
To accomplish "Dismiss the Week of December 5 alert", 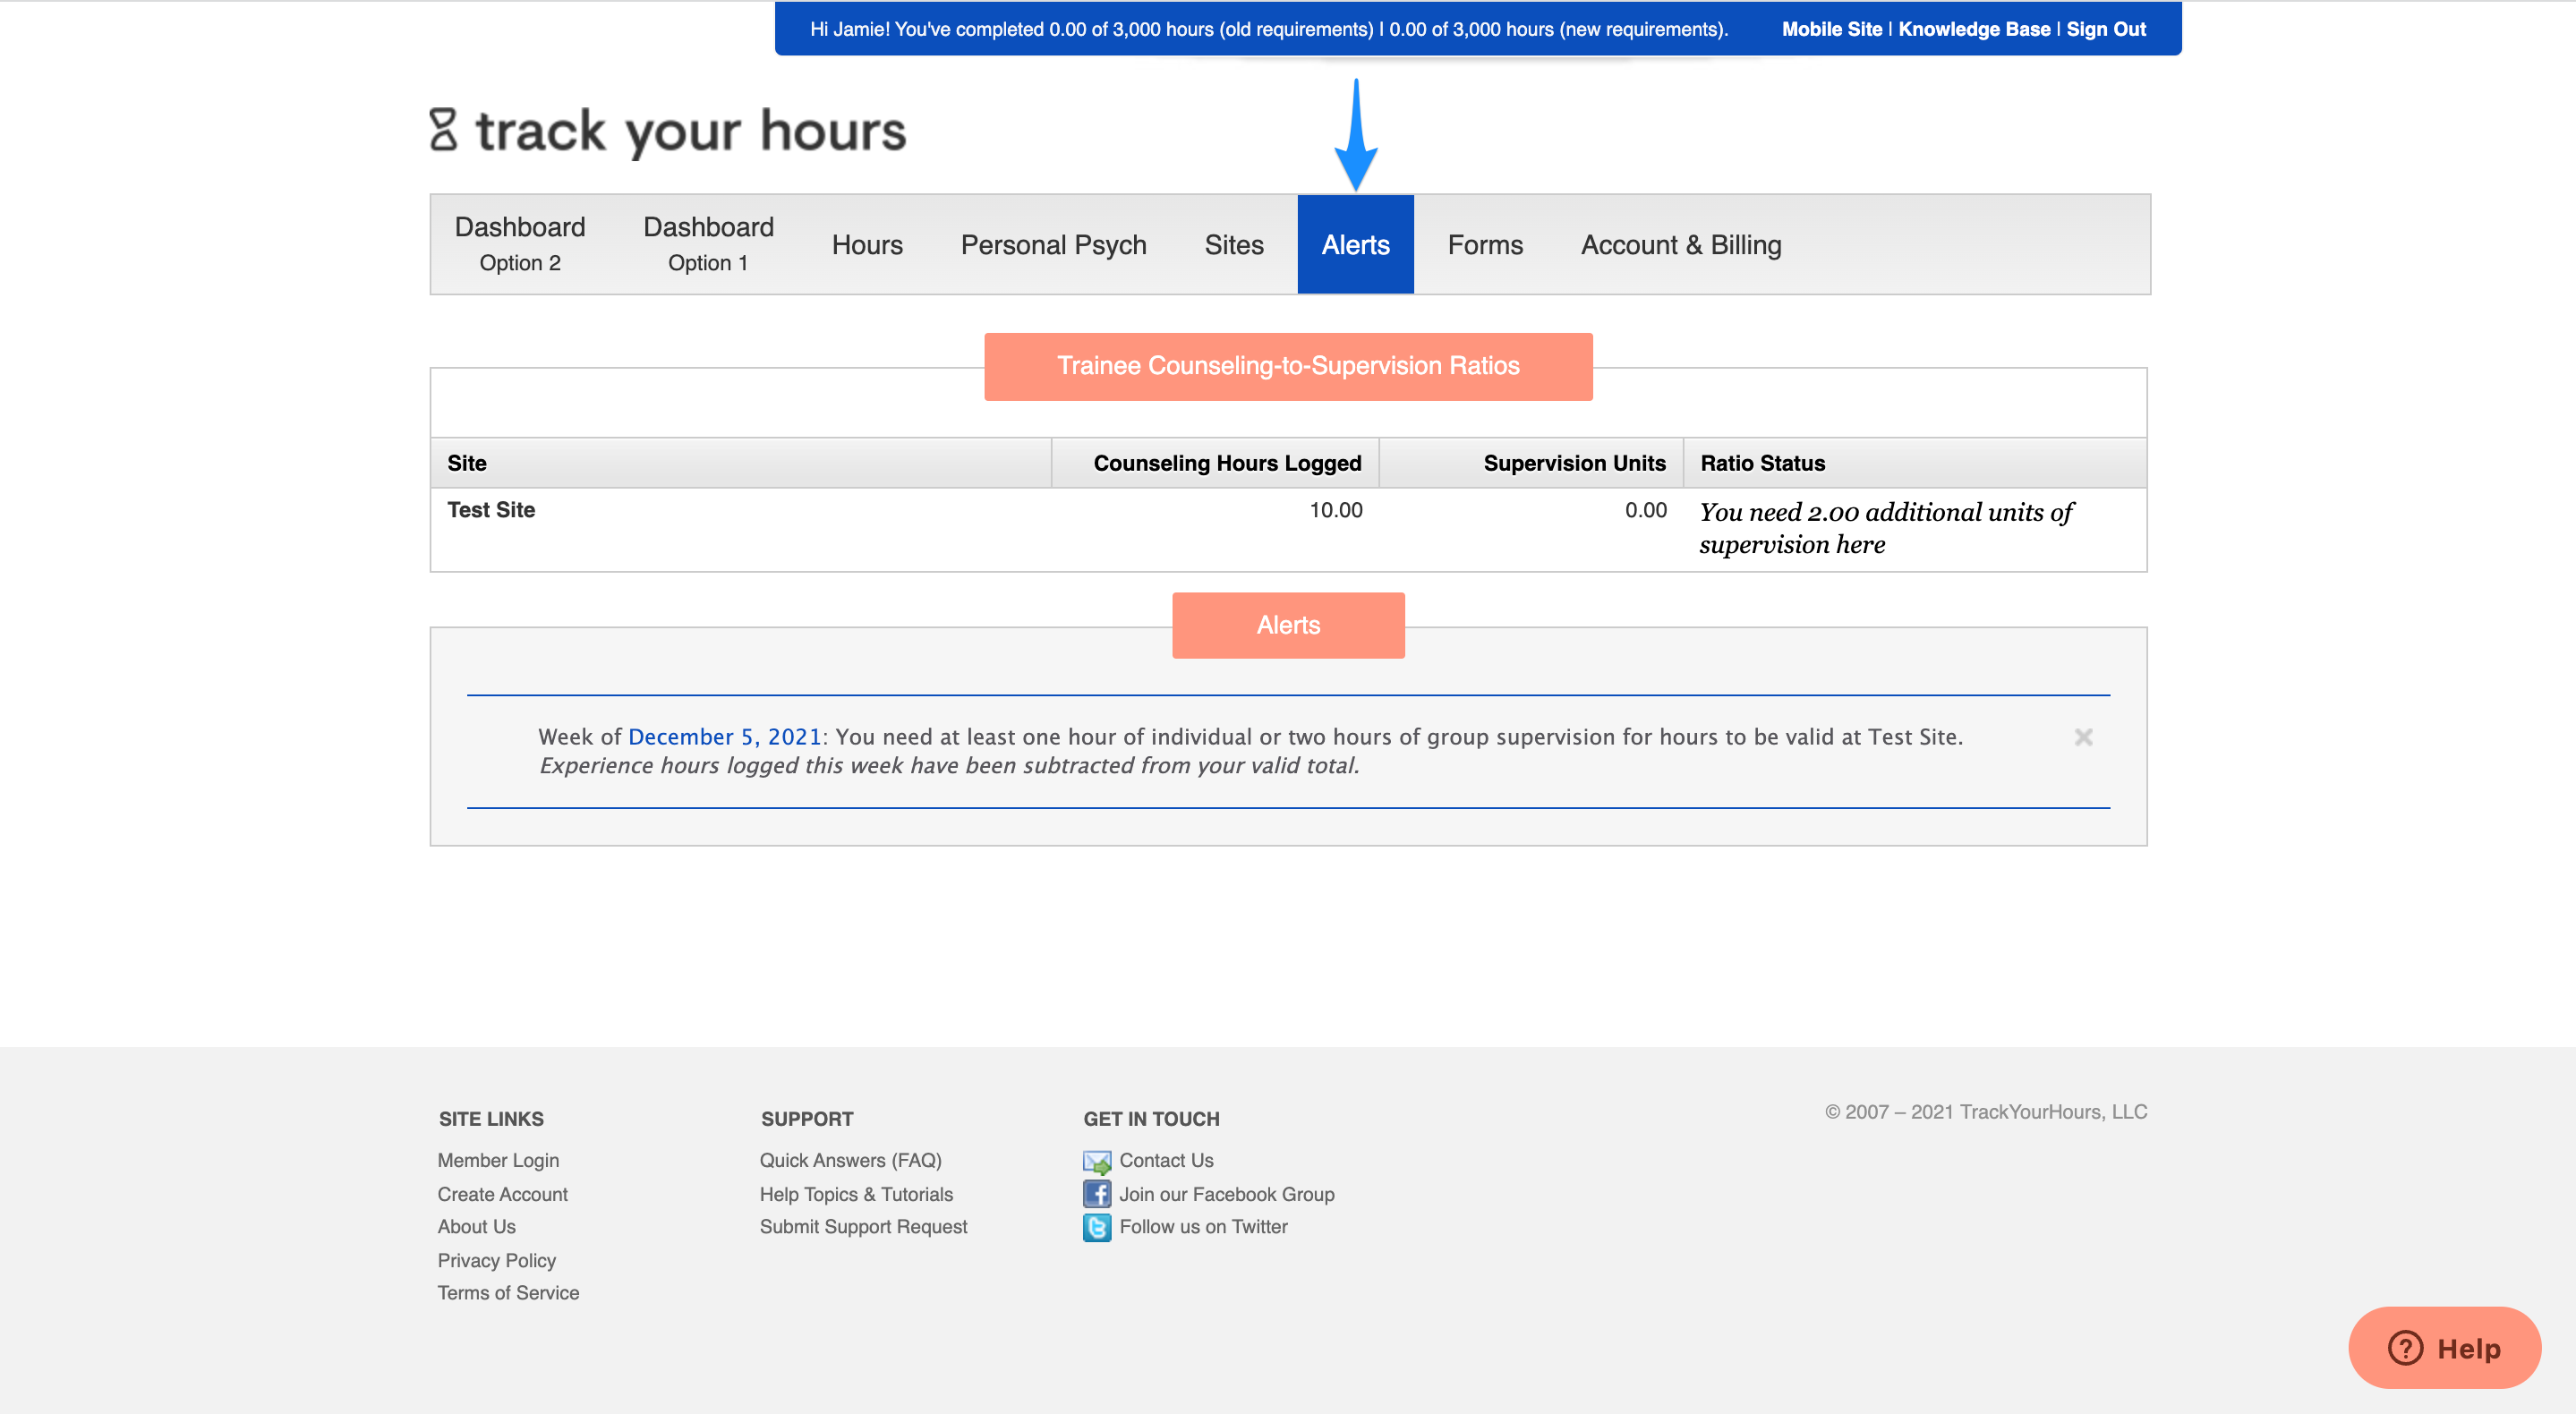I will (2084, 739).
